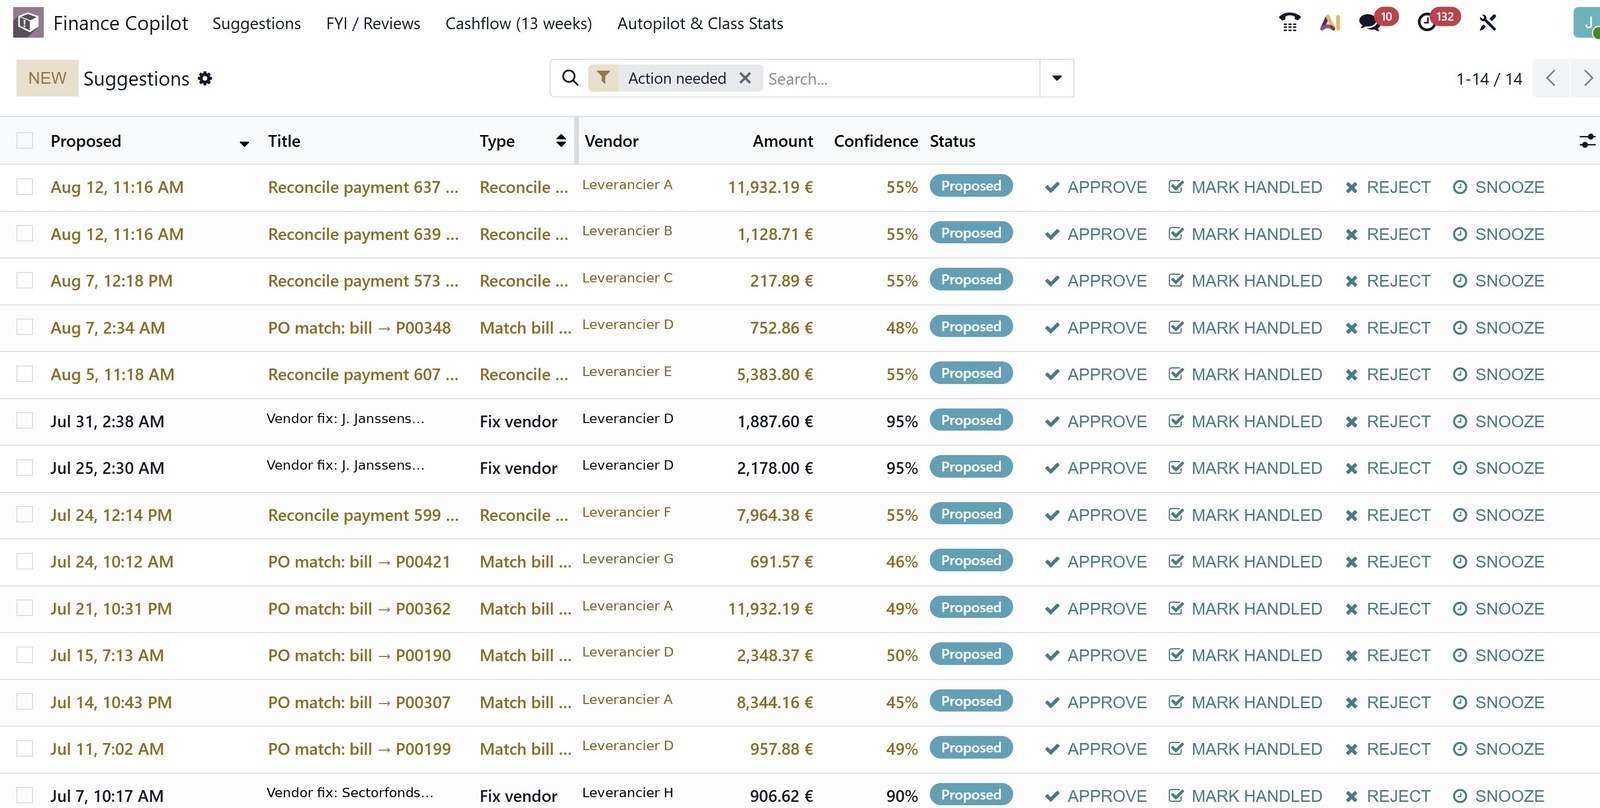
Task: Open the gear settings icon next to Suggestions
Action: click(x=205, y=78)
